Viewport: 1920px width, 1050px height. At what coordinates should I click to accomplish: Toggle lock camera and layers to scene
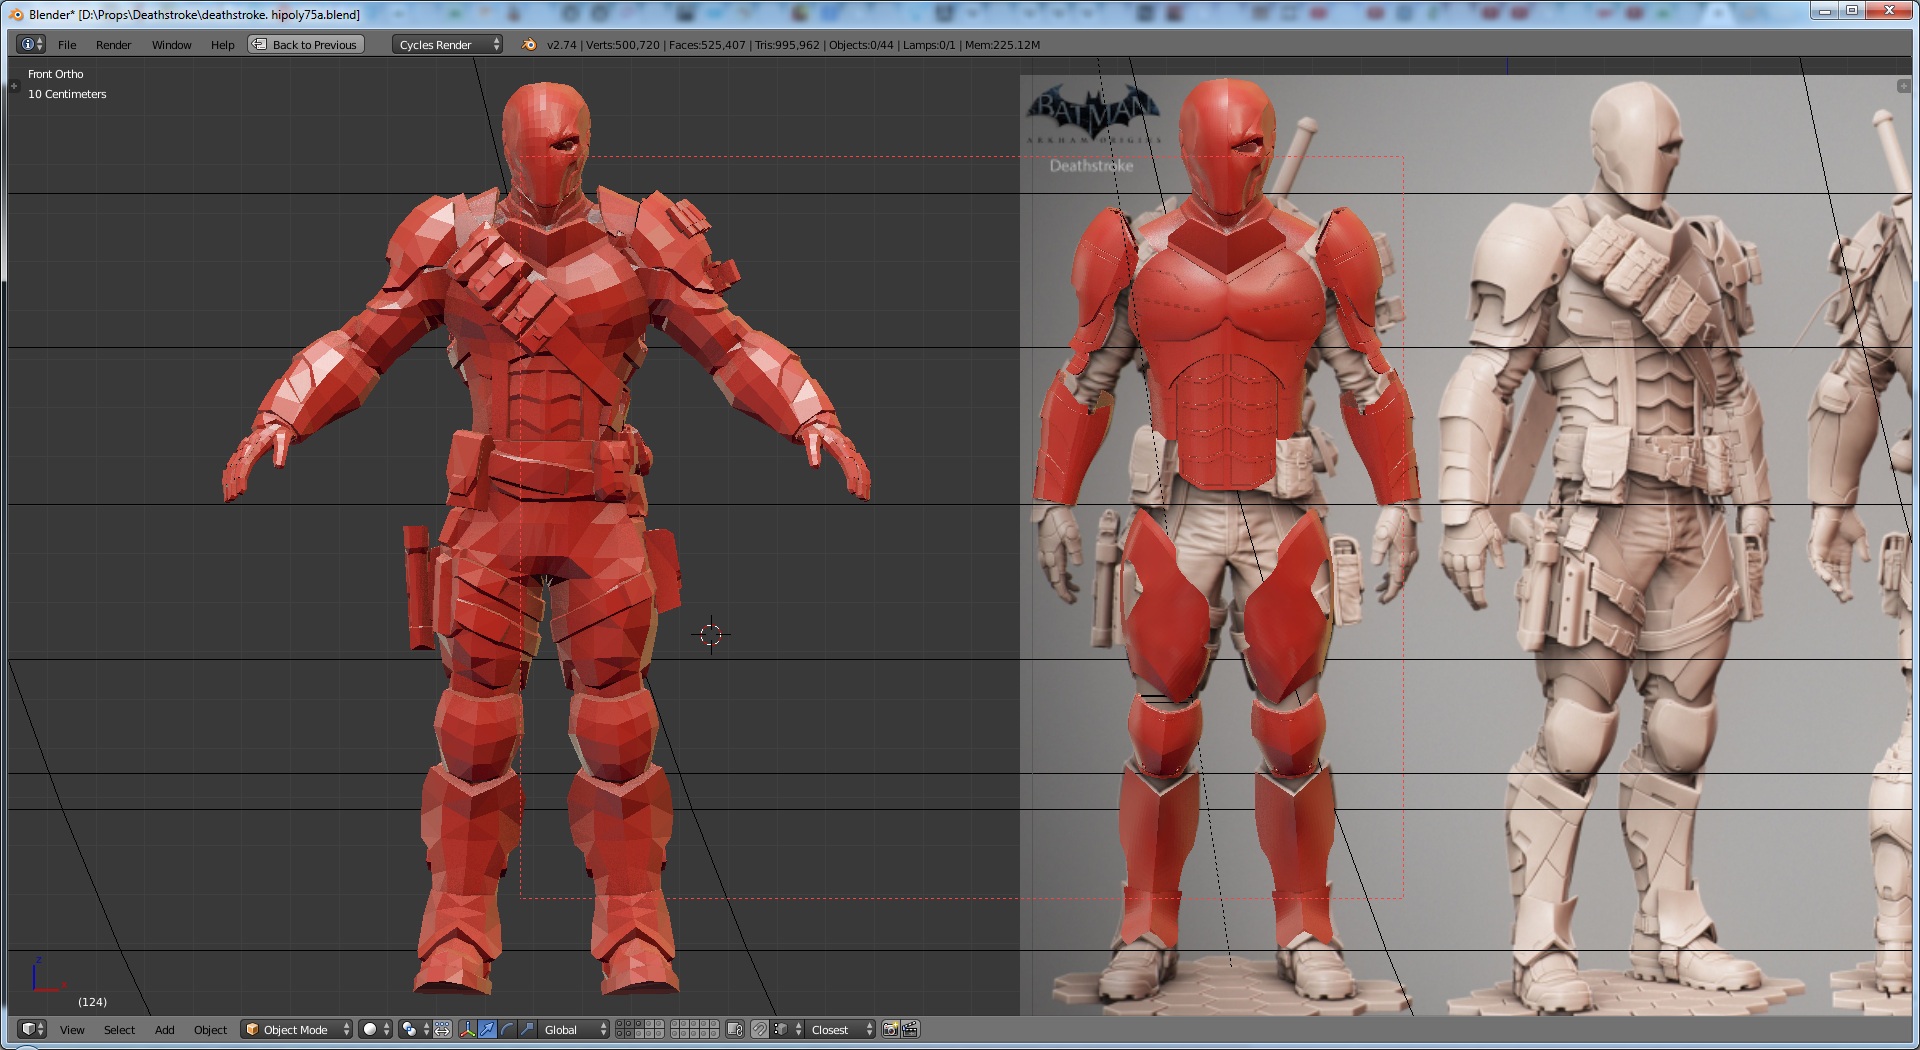tap(735, 1030)
